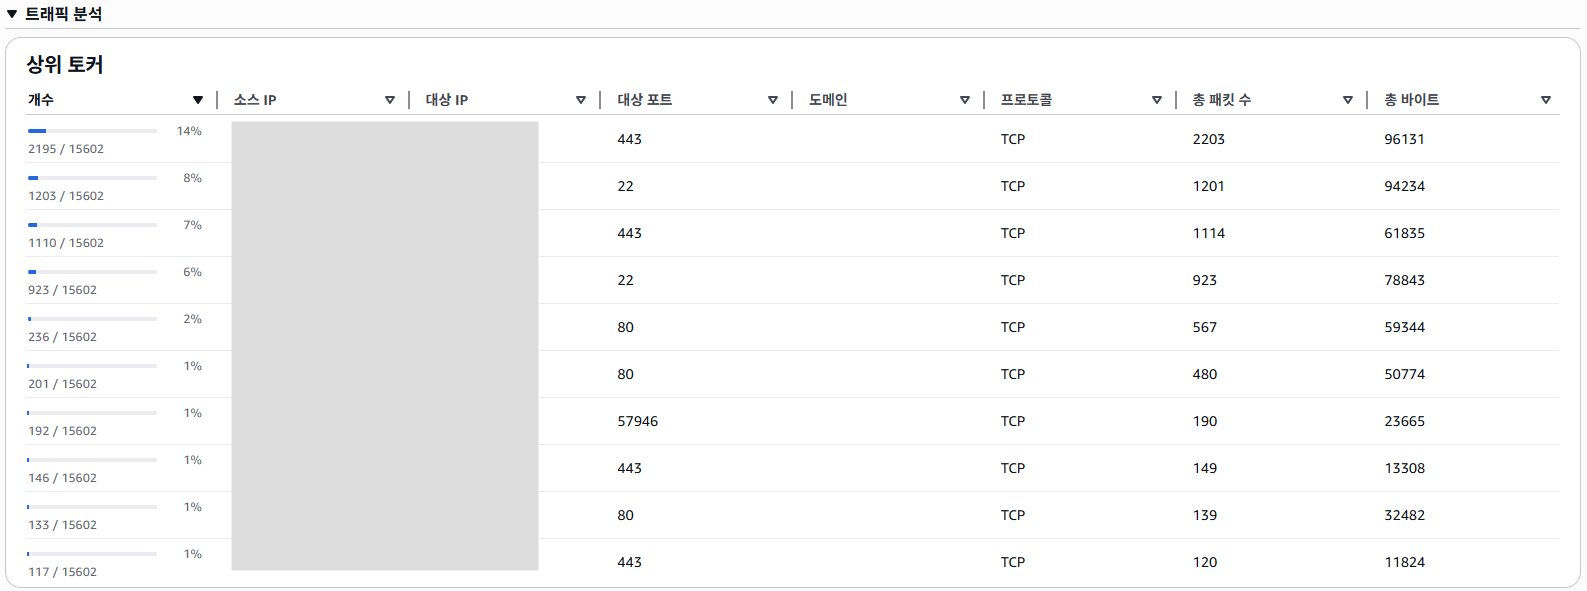
Task: Click the 도메인 column sort arrow
Action: tap(965, 100)
